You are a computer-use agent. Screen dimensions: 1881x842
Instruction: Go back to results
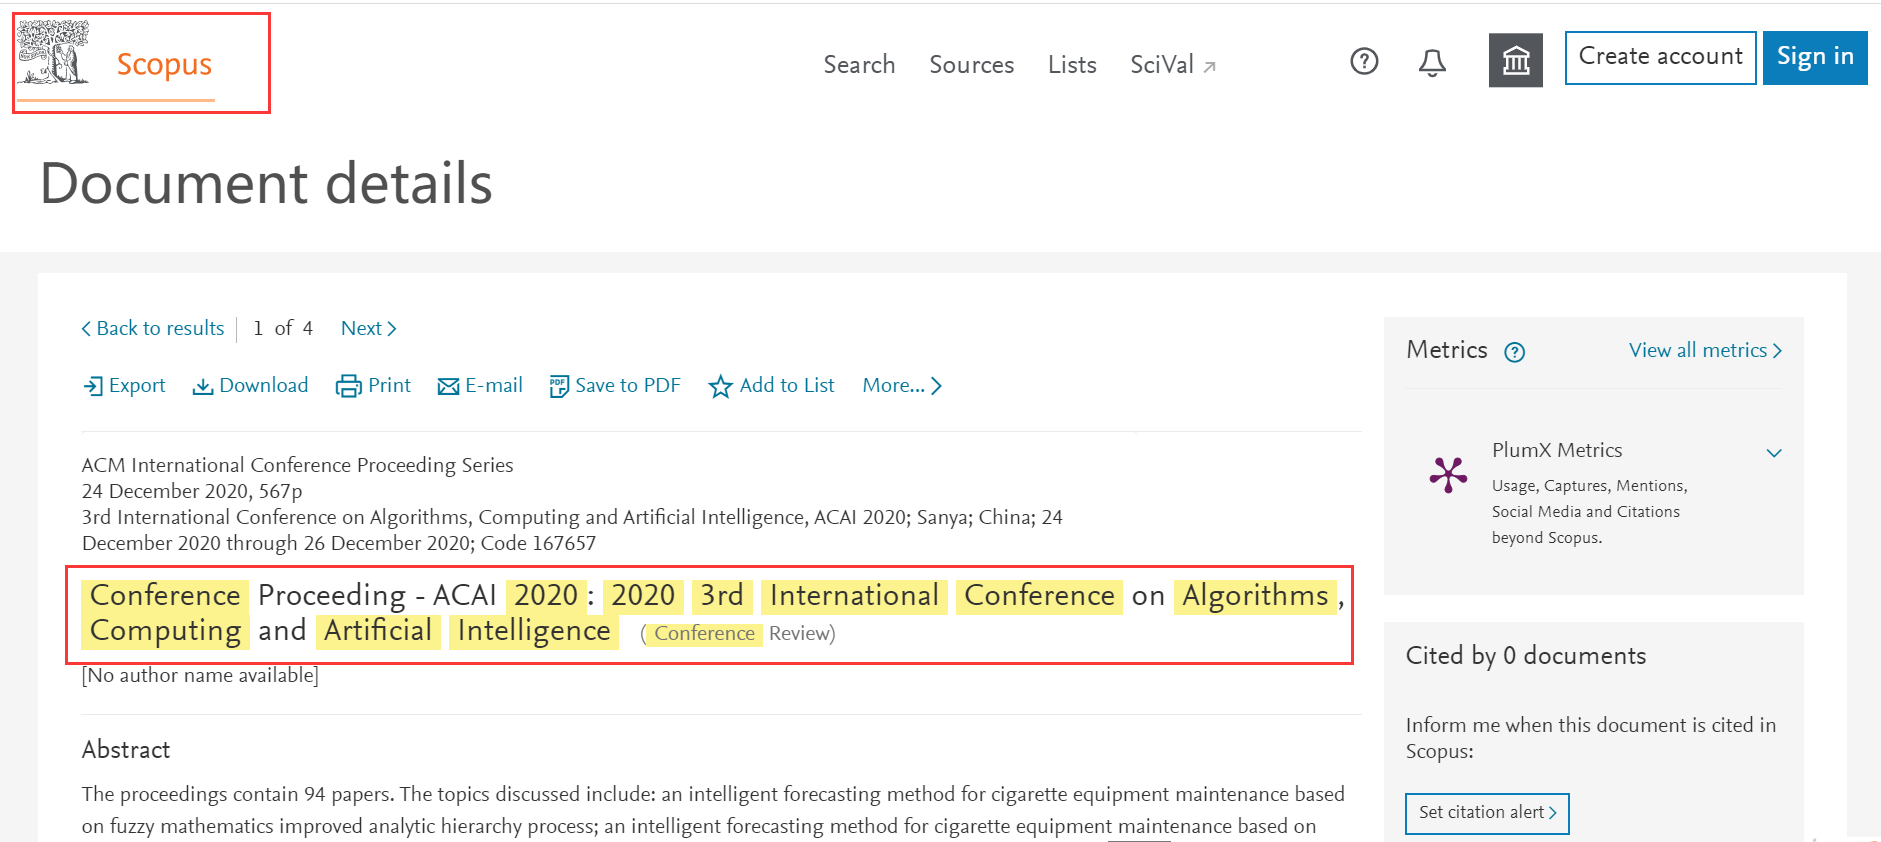pyautogui.click(x=153, y=328)
